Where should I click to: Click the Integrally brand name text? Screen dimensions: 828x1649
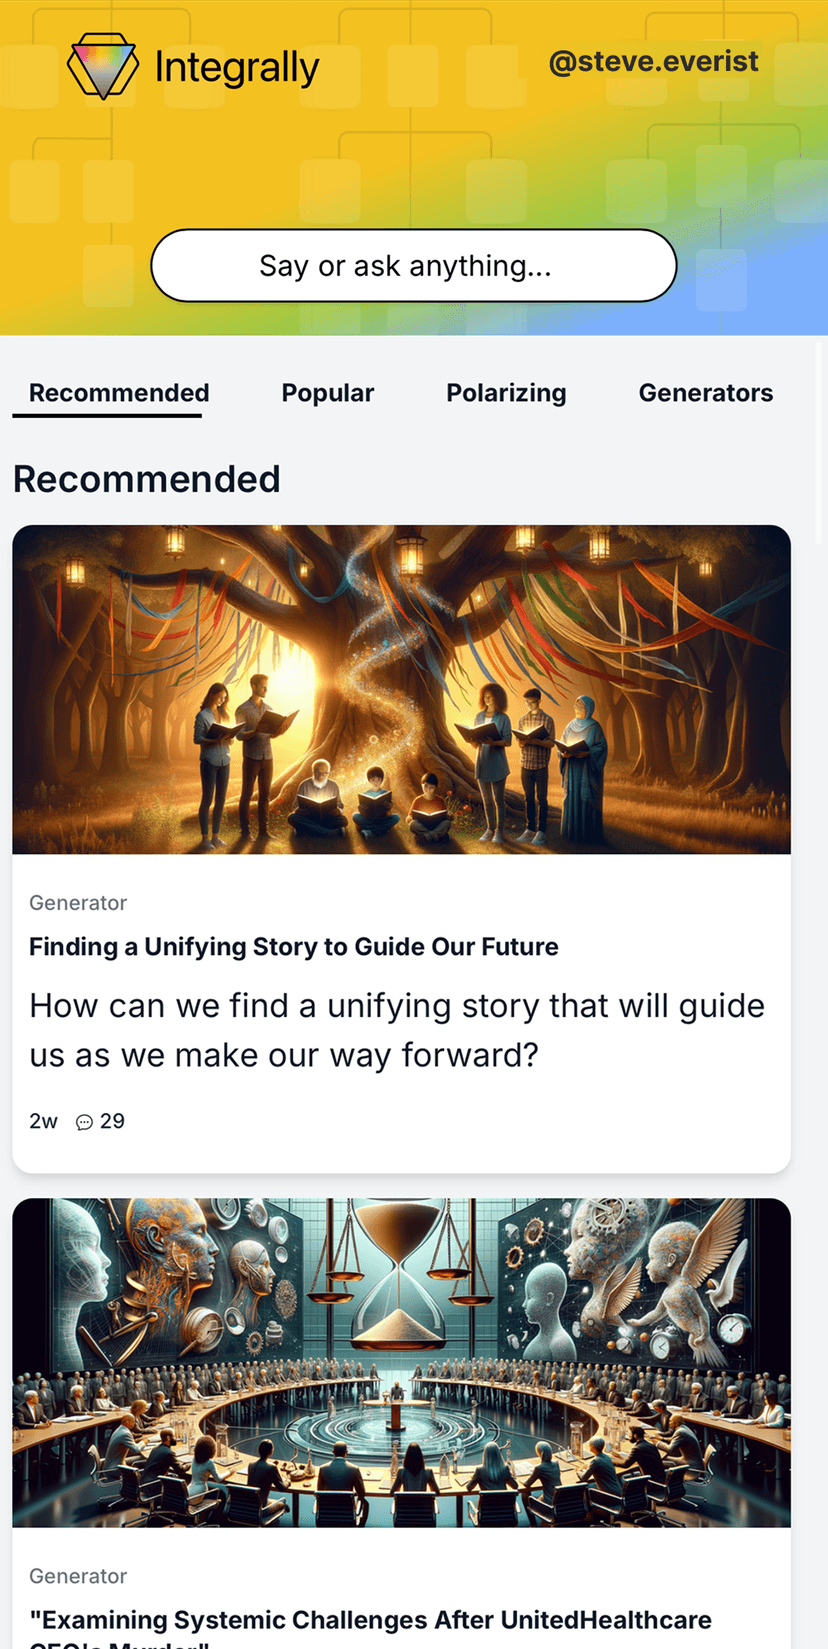click(237, 67)
